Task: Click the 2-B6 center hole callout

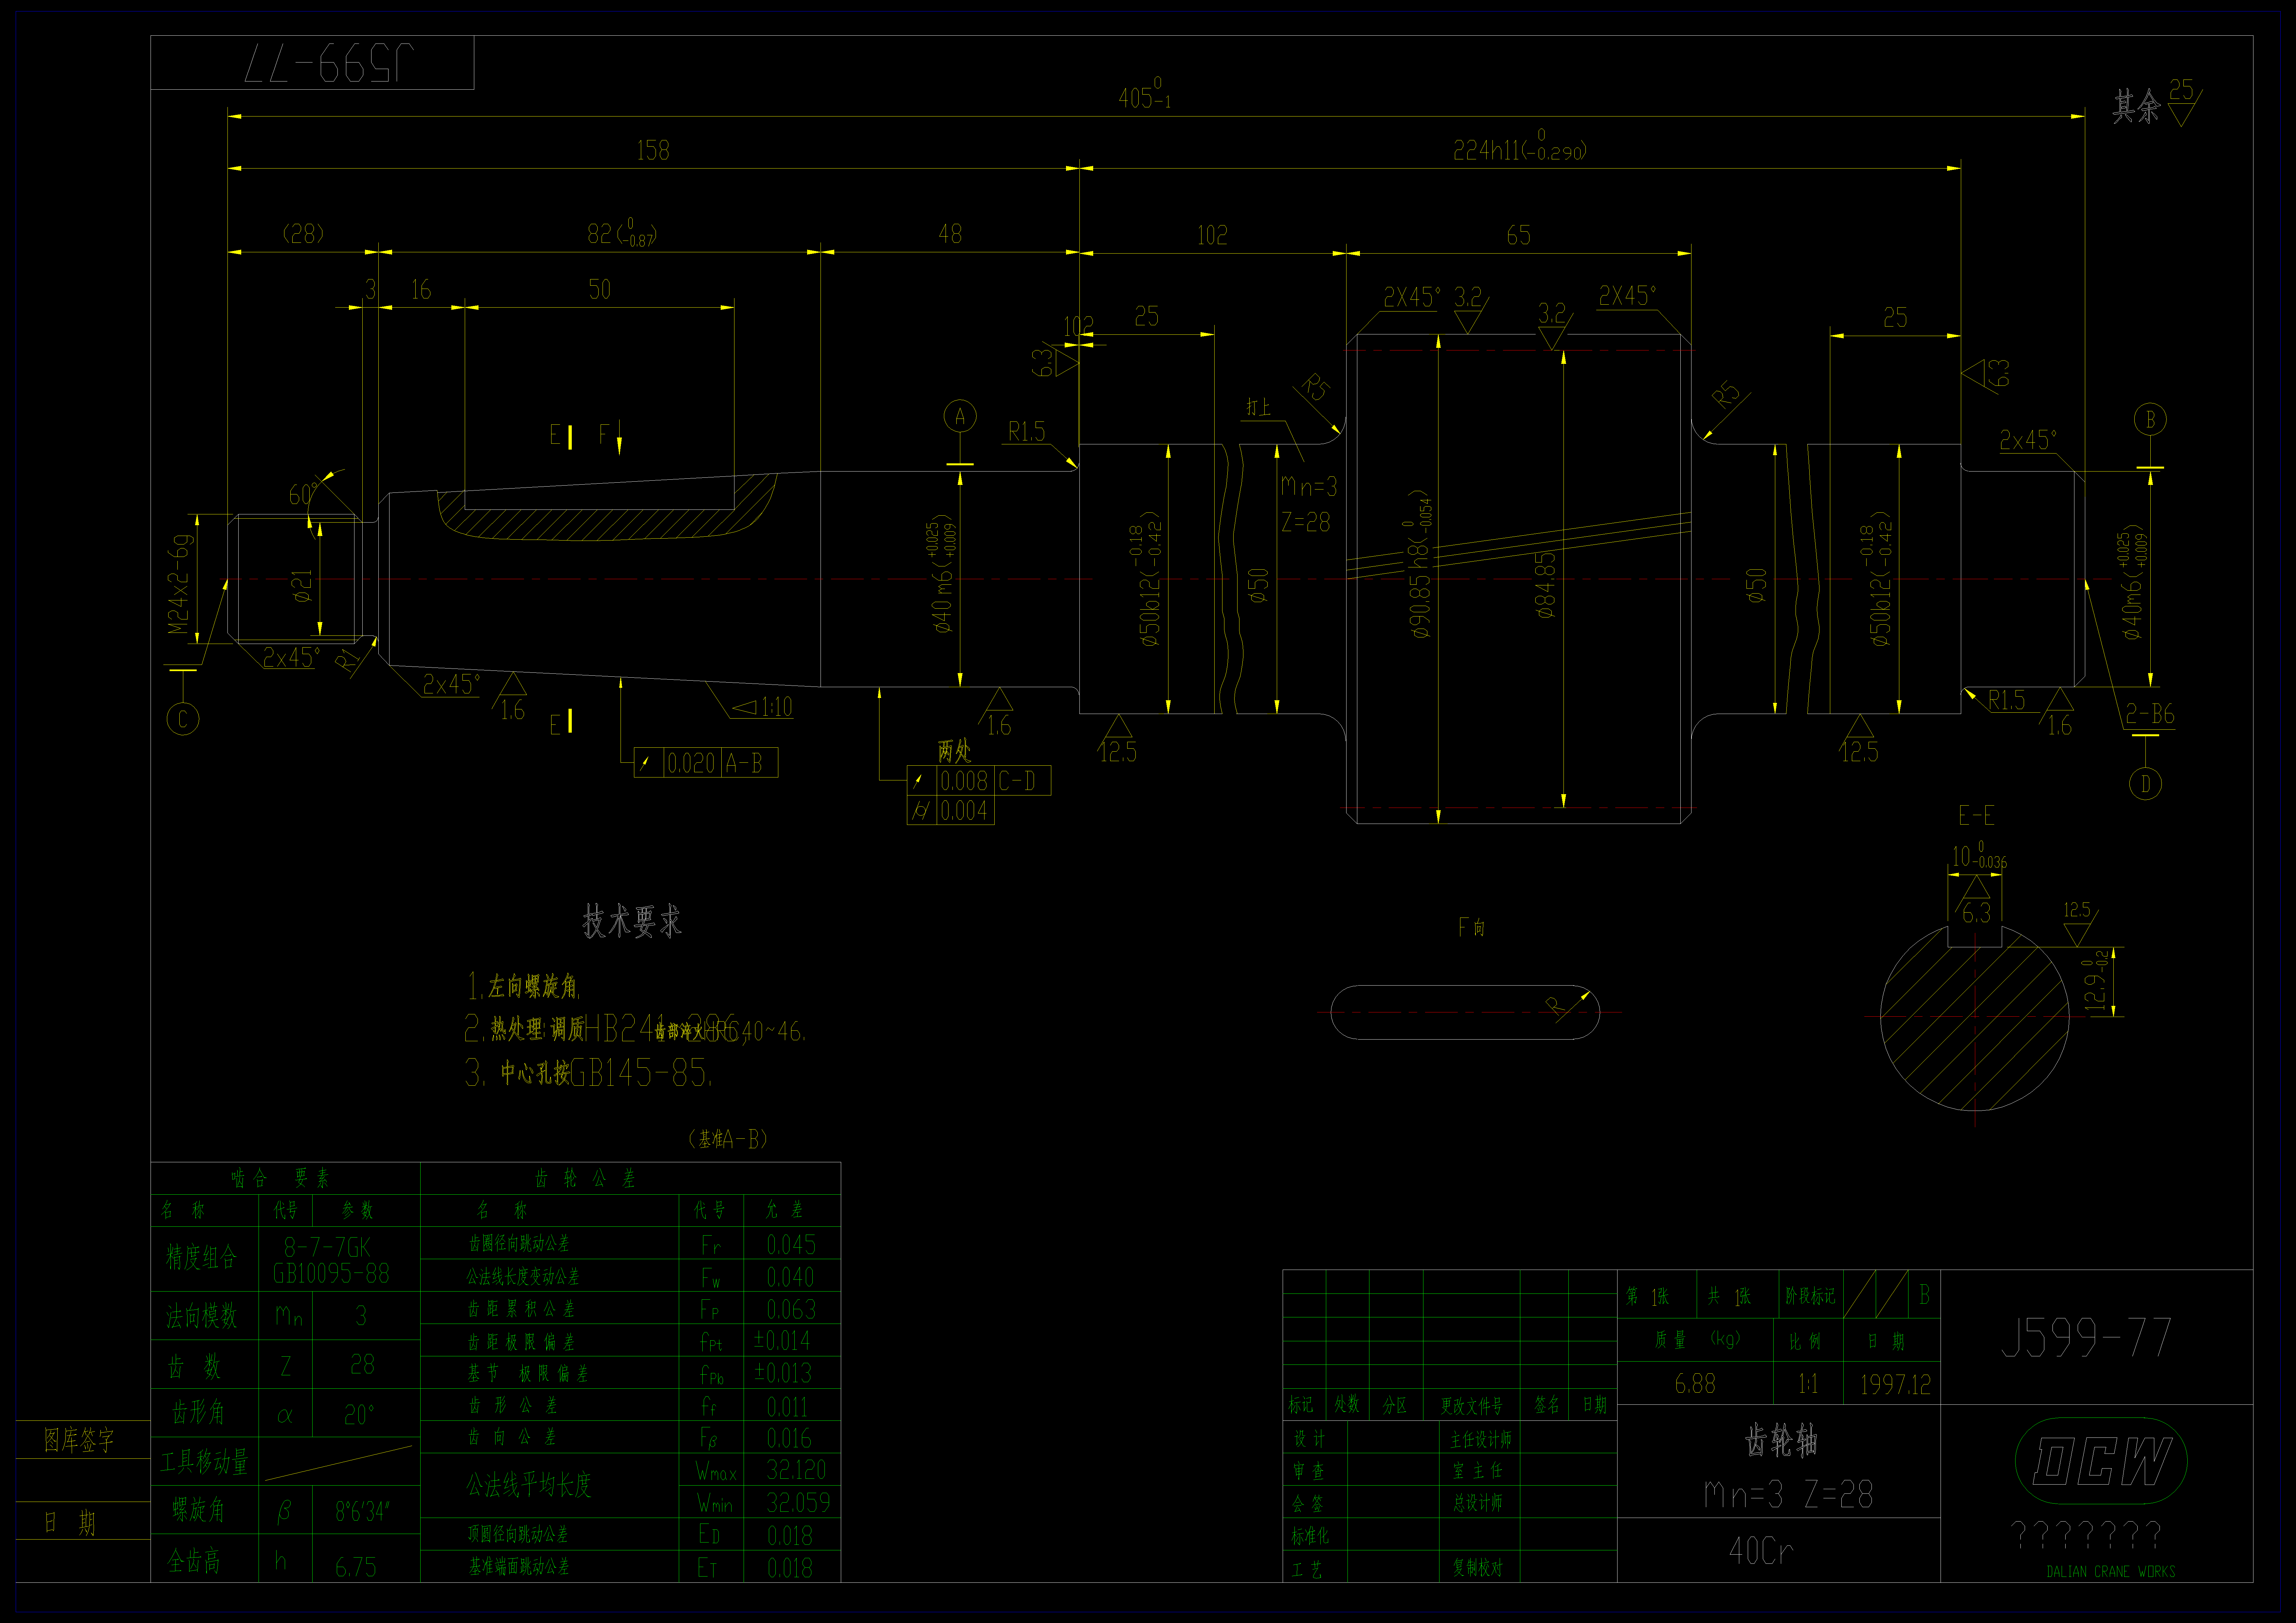Action: 2150,714
